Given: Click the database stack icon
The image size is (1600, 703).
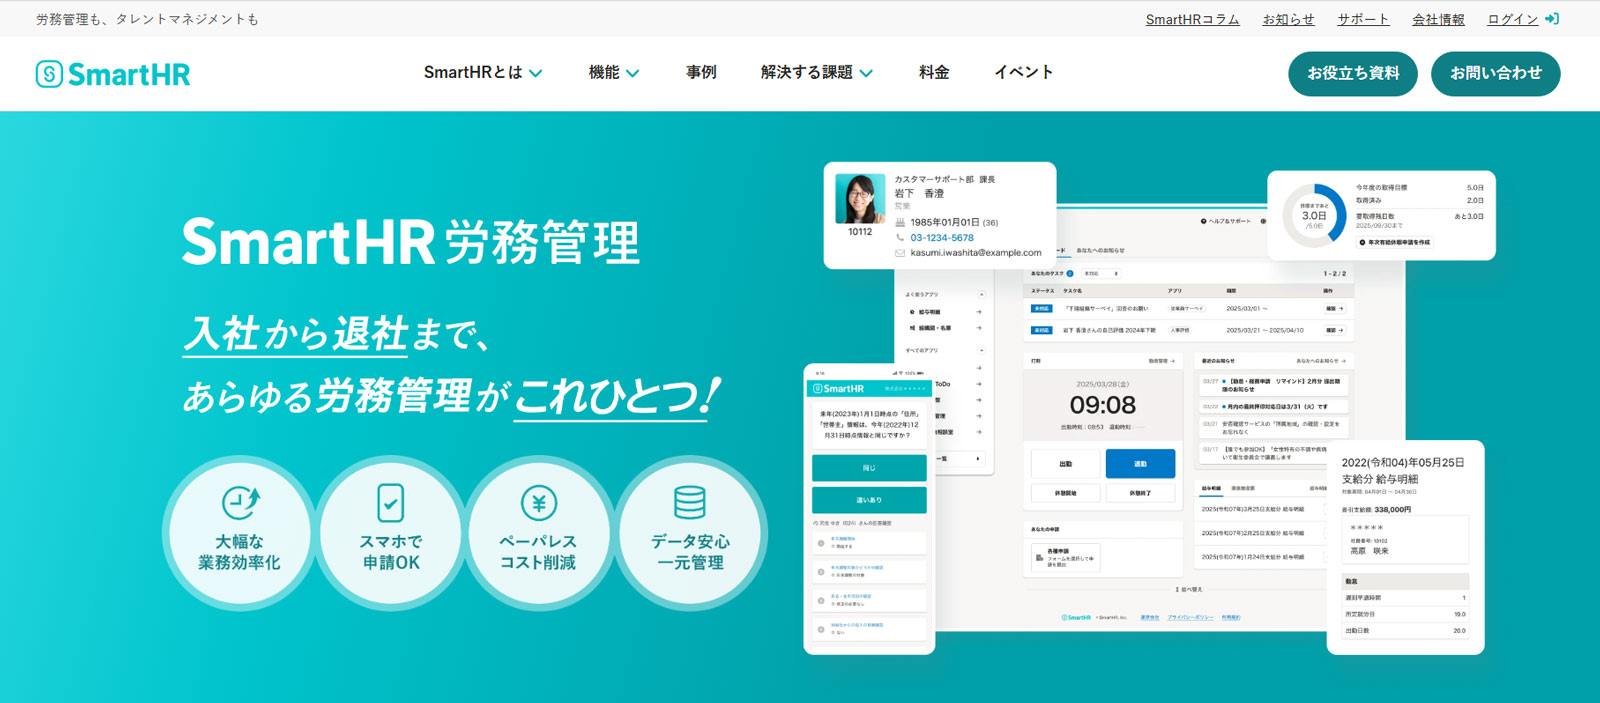Looking at the screenshot, I should pyautogui.click(x=690, y=502).
